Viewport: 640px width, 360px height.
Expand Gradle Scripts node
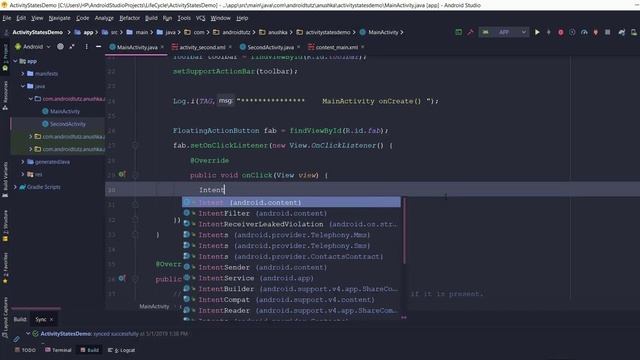[x=16, y=187]
